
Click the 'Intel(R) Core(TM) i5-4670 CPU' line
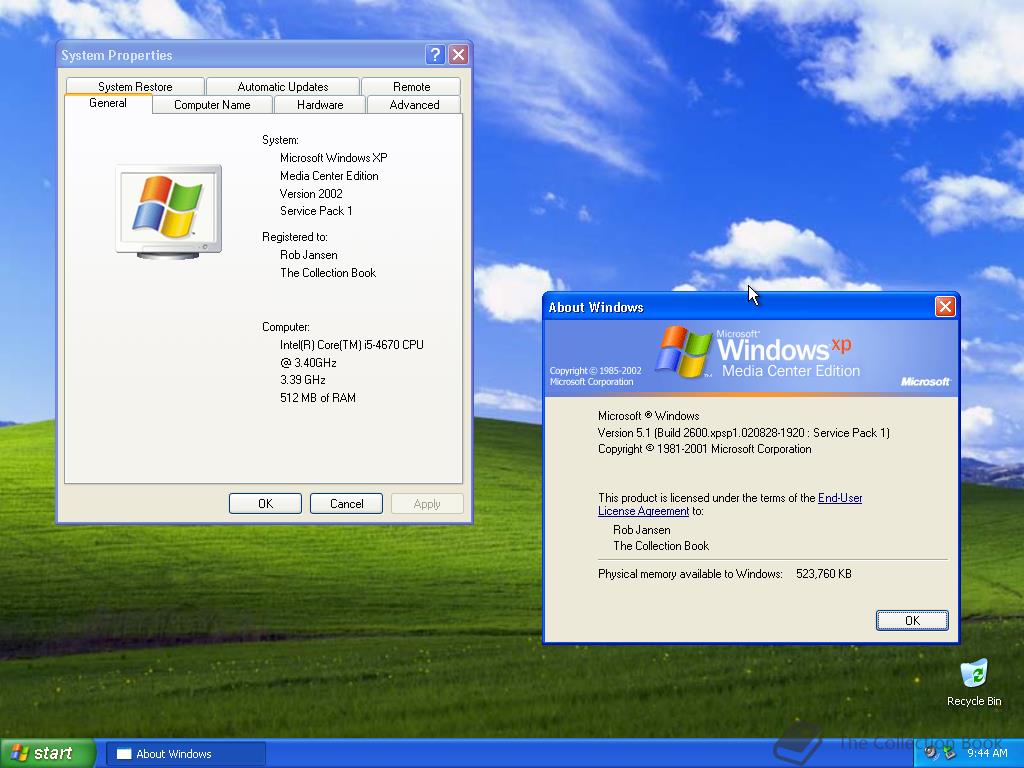(352, 345)
